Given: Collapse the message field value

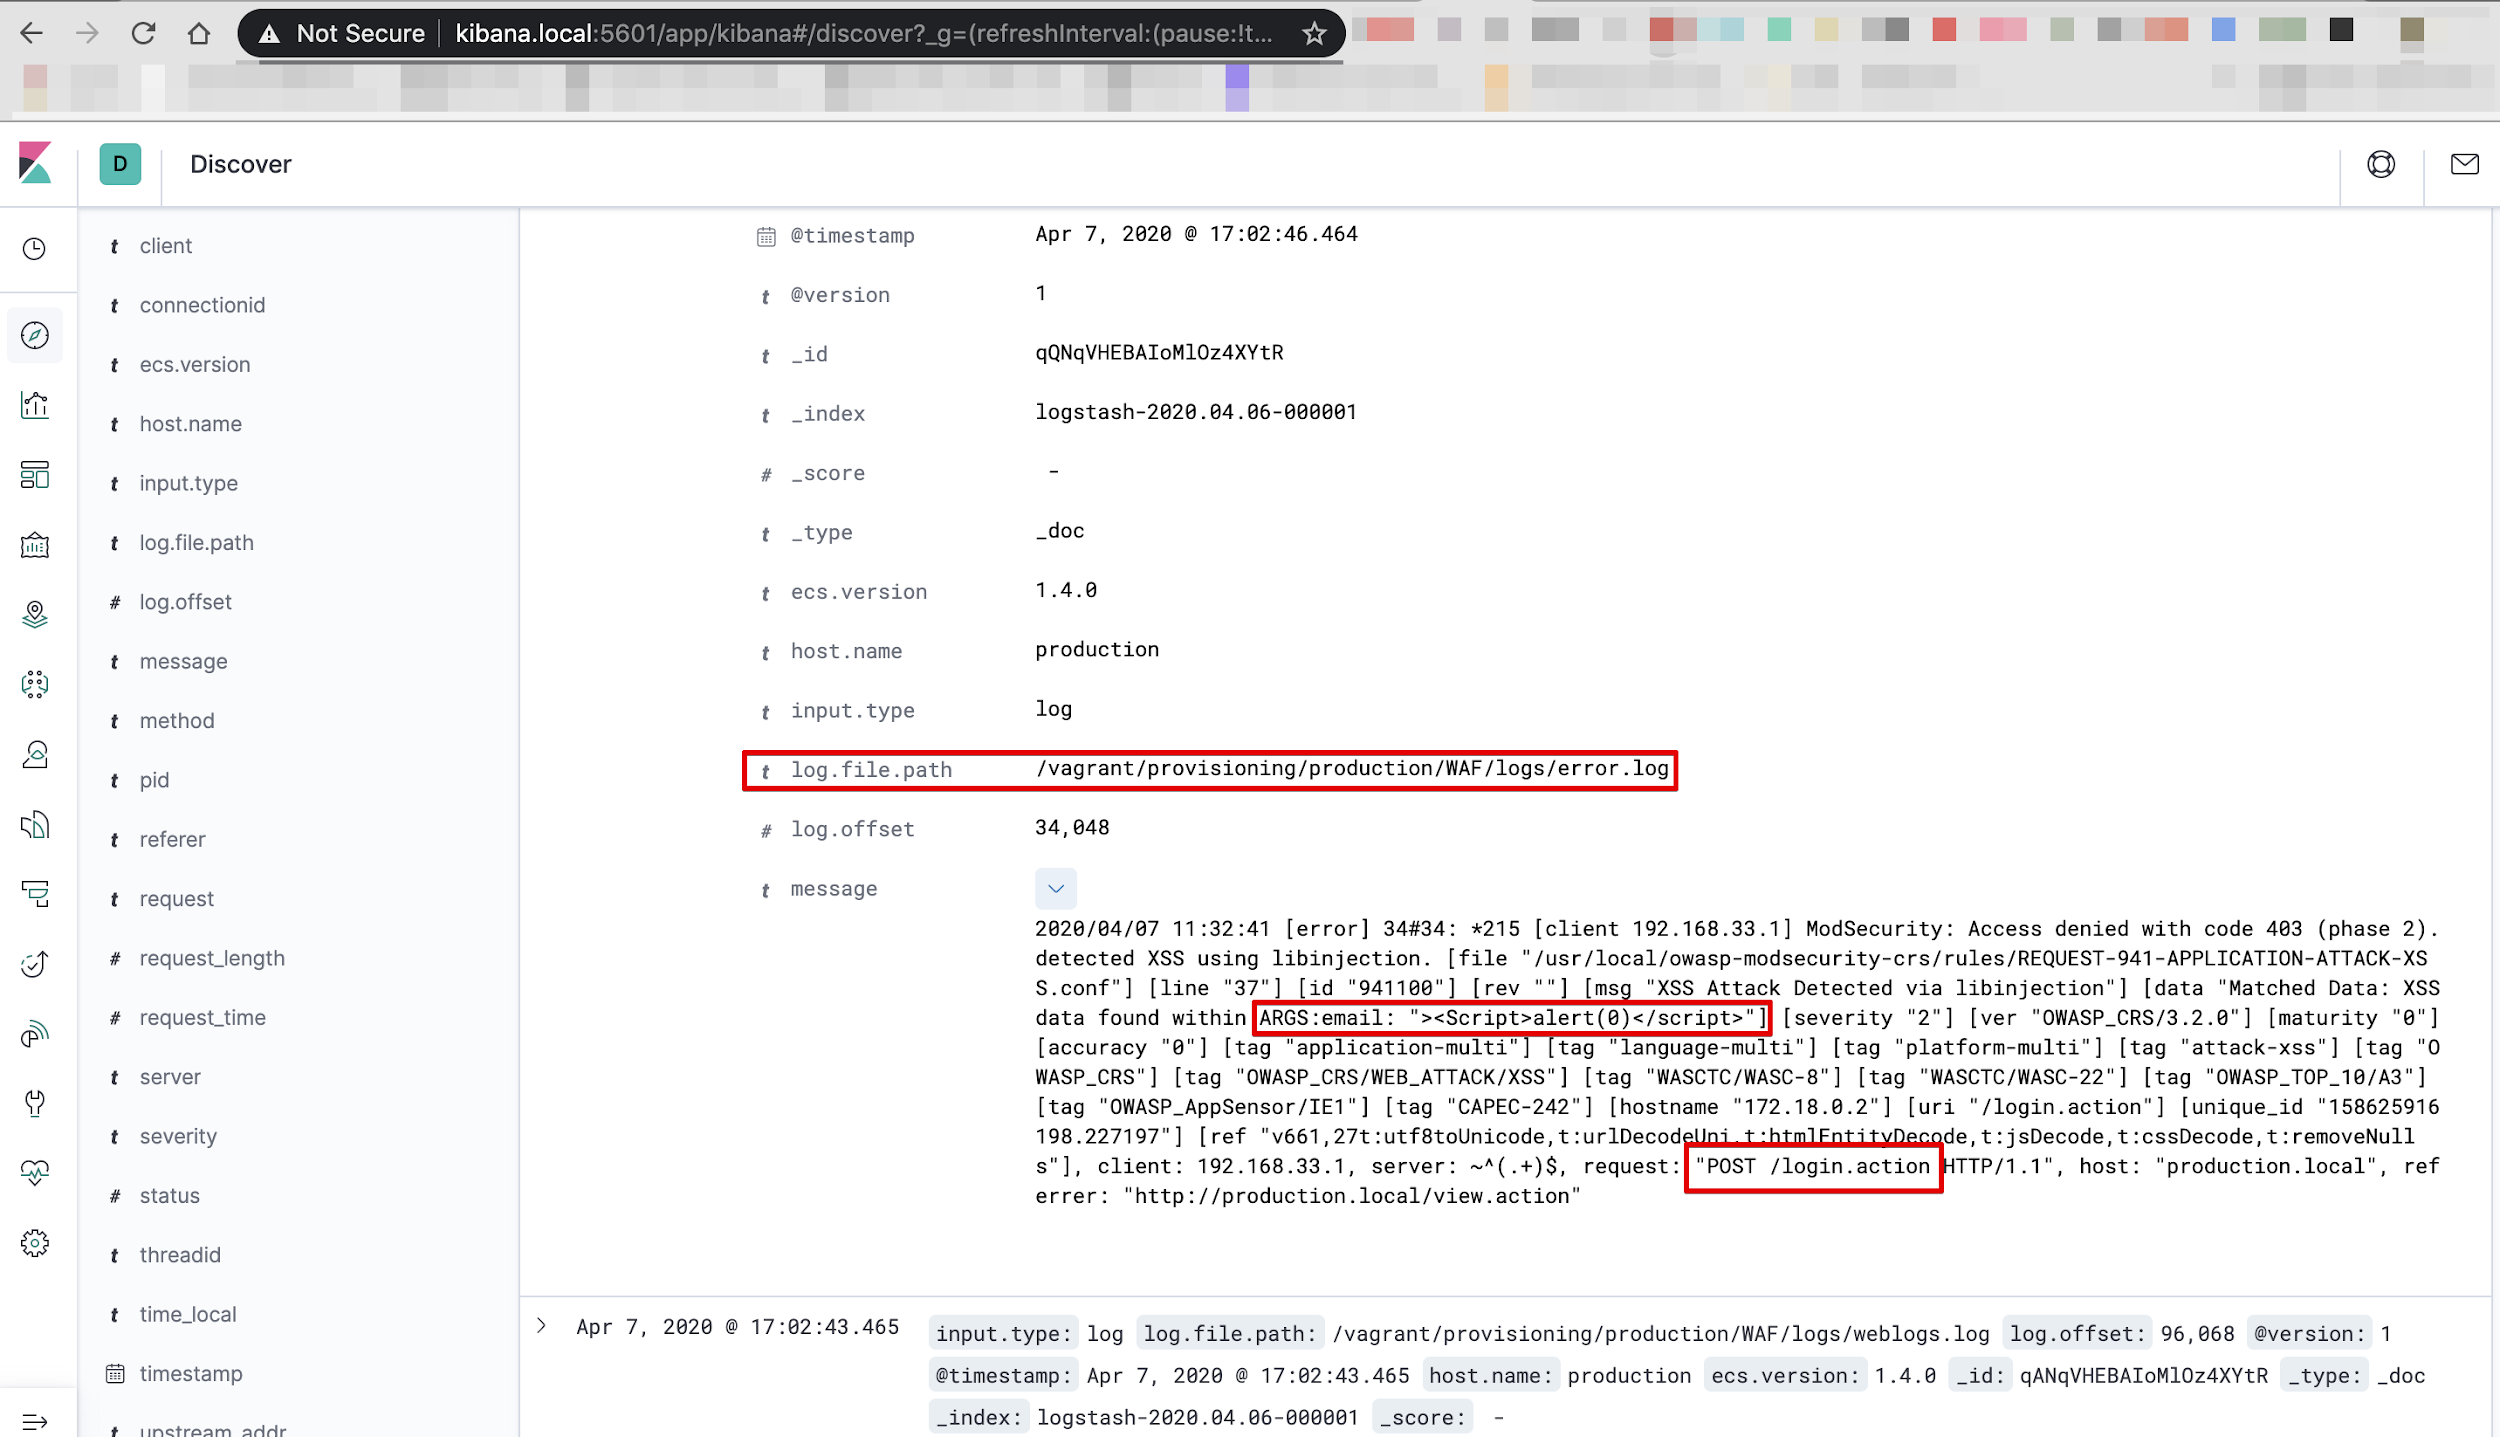Looking at the screenshot, I should pyautogui.click(x=1055, y=888).
